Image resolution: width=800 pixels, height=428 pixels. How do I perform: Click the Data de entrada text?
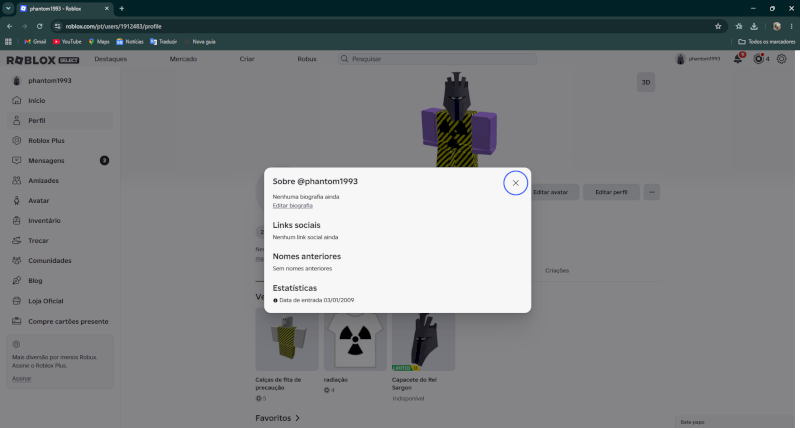[316, 300]
